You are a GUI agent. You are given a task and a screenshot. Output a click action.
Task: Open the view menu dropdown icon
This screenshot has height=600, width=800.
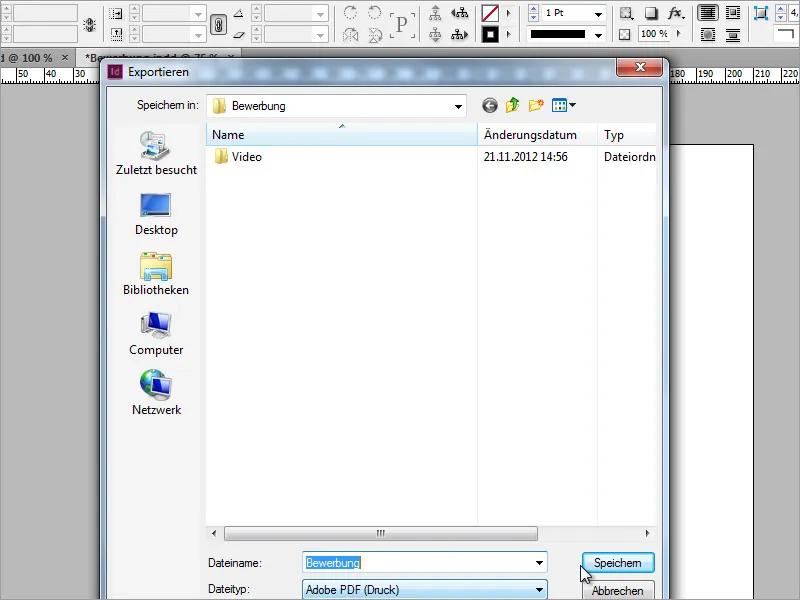click(564, 106)
